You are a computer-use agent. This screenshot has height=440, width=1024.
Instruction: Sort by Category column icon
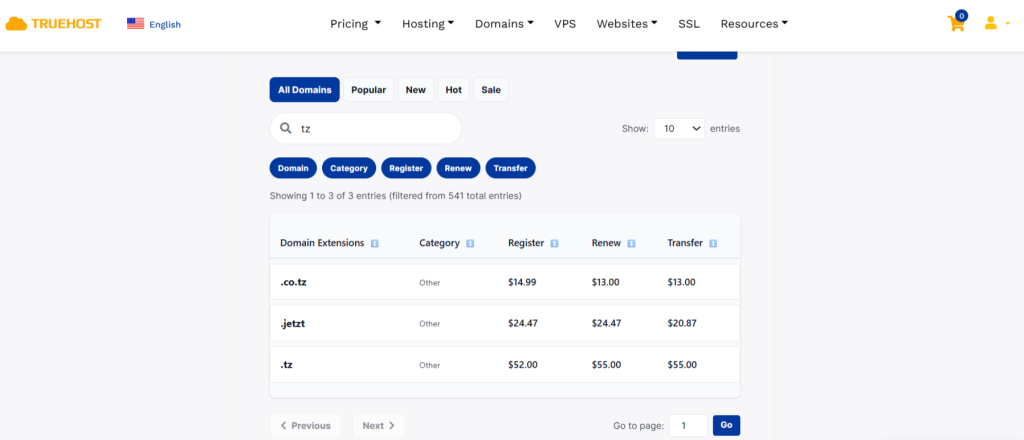(x=470, y=243)
